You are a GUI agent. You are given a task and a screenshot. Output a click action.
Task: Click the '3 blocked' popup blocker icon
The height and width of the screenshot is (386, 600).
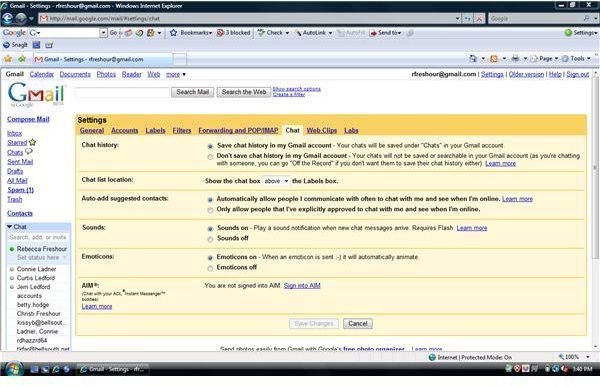click(x=220, y=33)
